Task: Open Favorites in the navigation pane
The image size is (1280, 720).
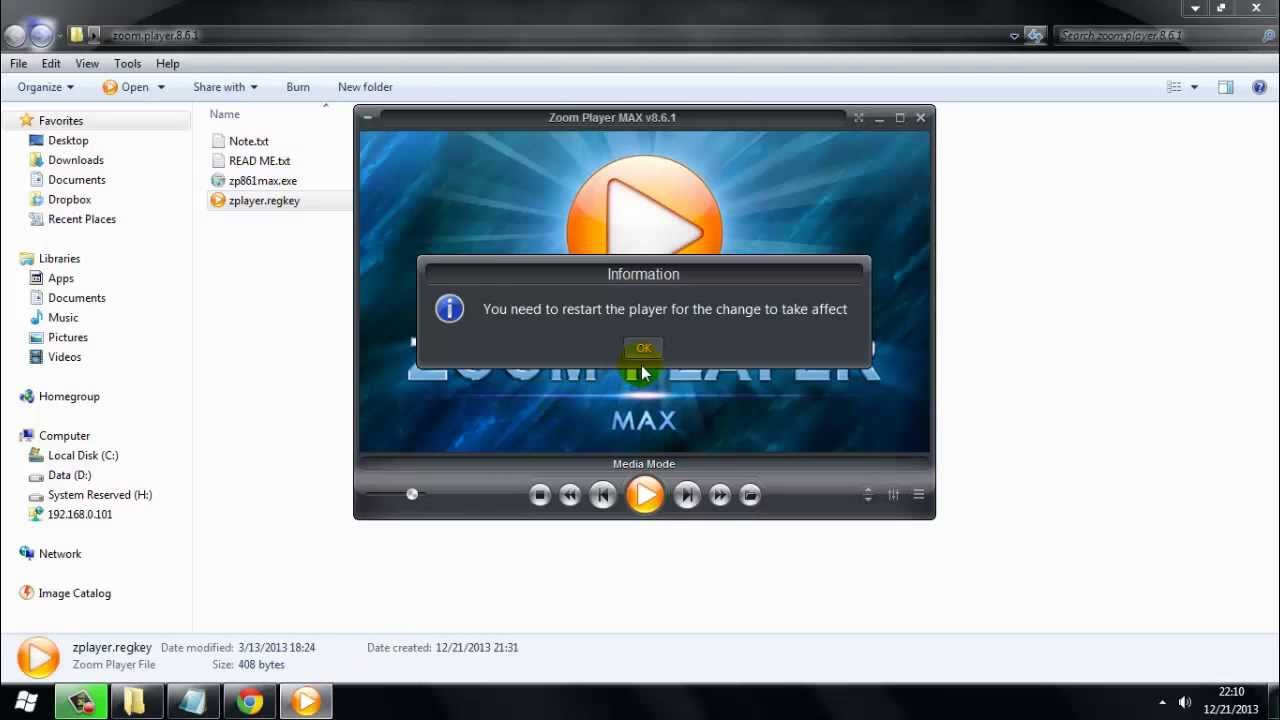Action: click(x=61, y=121)
